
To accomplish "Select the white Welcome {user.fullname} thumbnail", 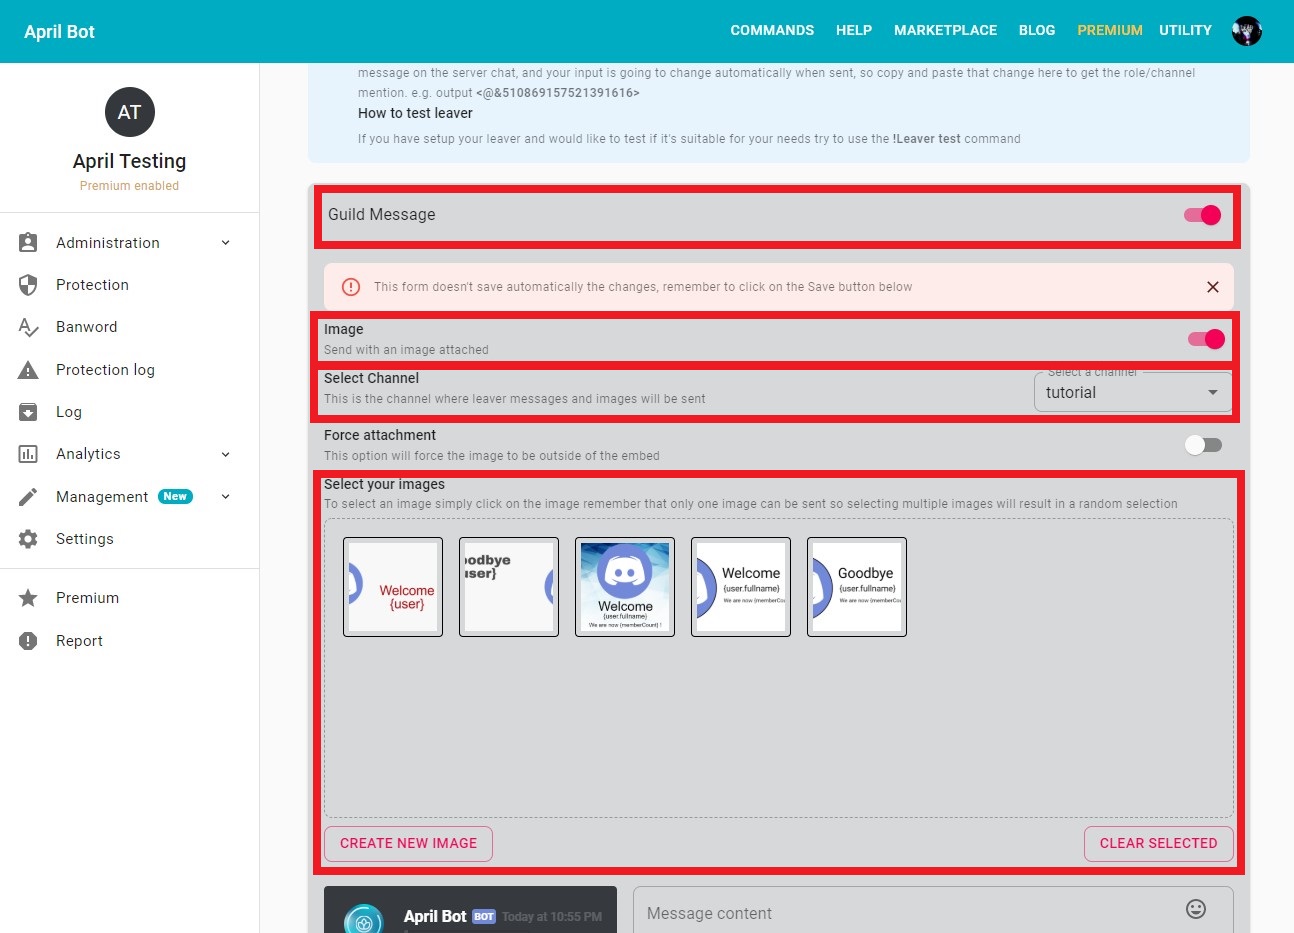I will pos(741,587).
